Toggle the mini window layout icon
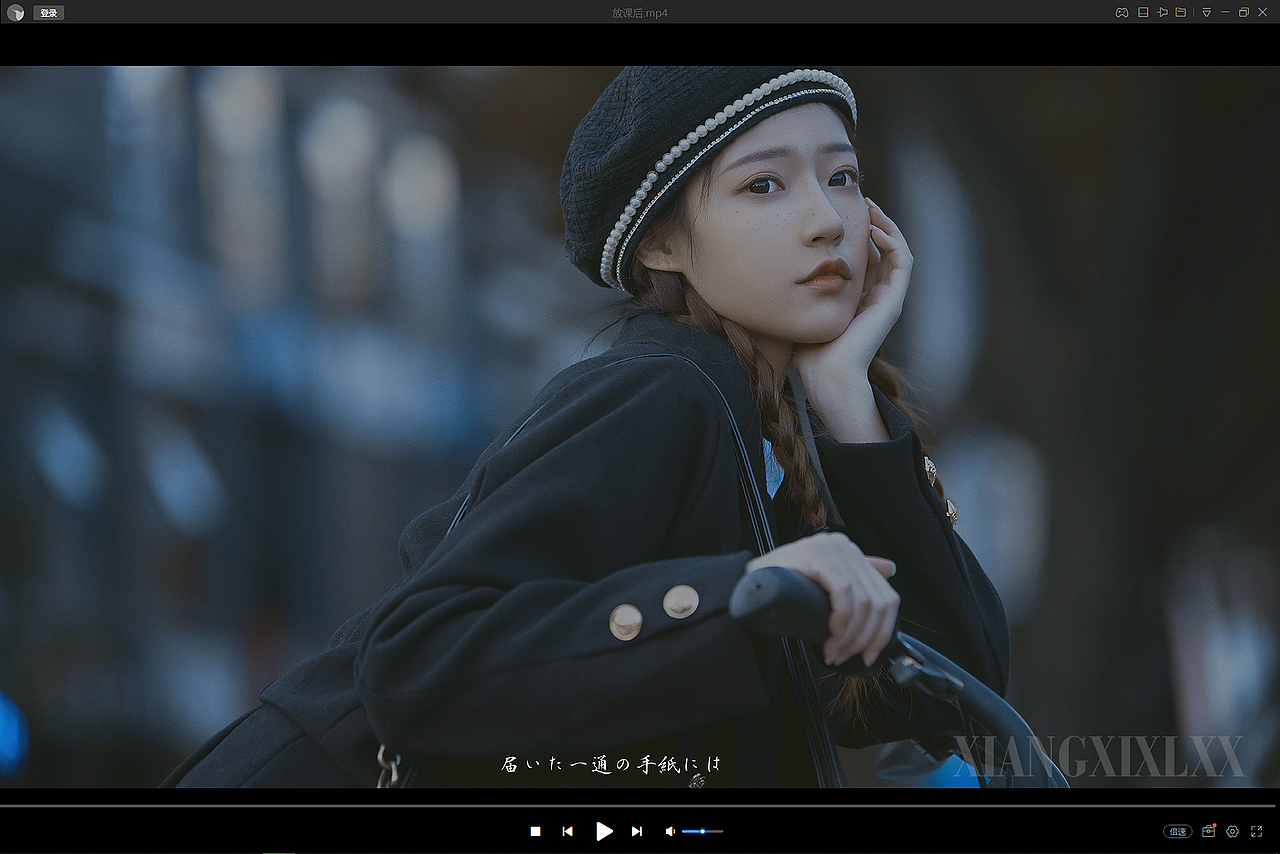Image resolution: width=1280 pixels, height=854 pixels. coord(1143,12)
